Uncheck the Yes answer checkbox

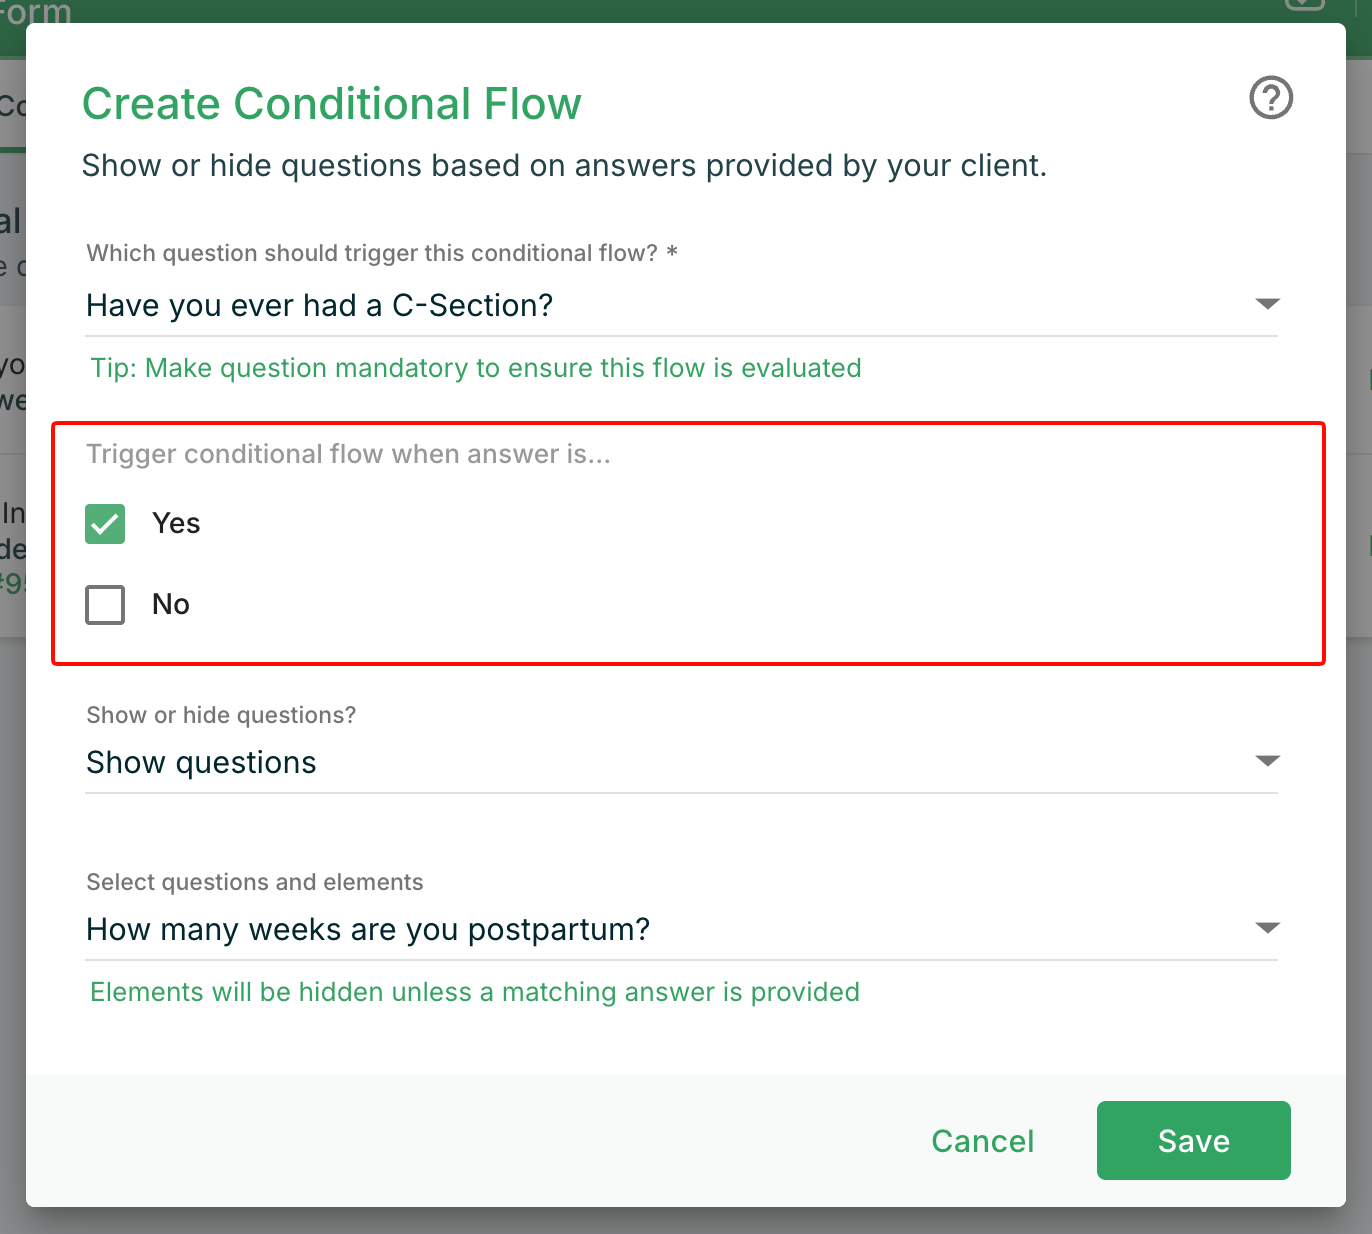105,524
